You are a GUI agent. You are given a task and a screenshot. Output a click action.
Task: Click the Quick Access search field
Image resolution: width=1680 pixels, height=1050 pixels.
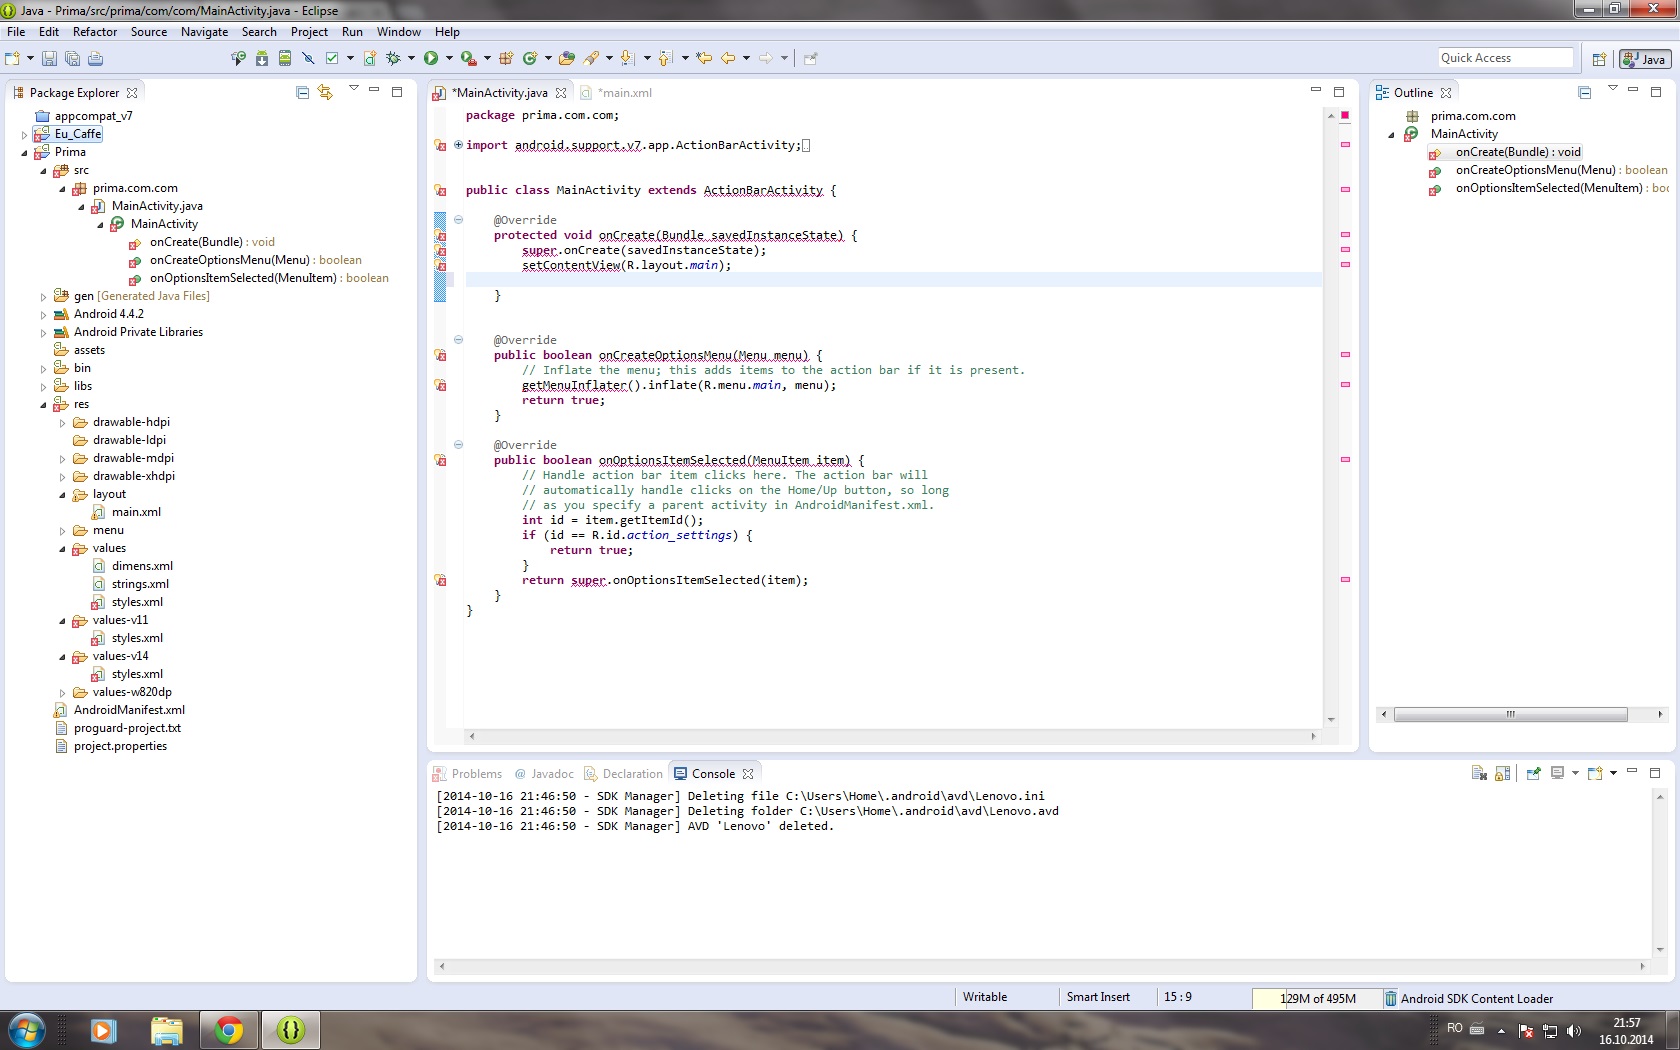tap(1505, 58)
